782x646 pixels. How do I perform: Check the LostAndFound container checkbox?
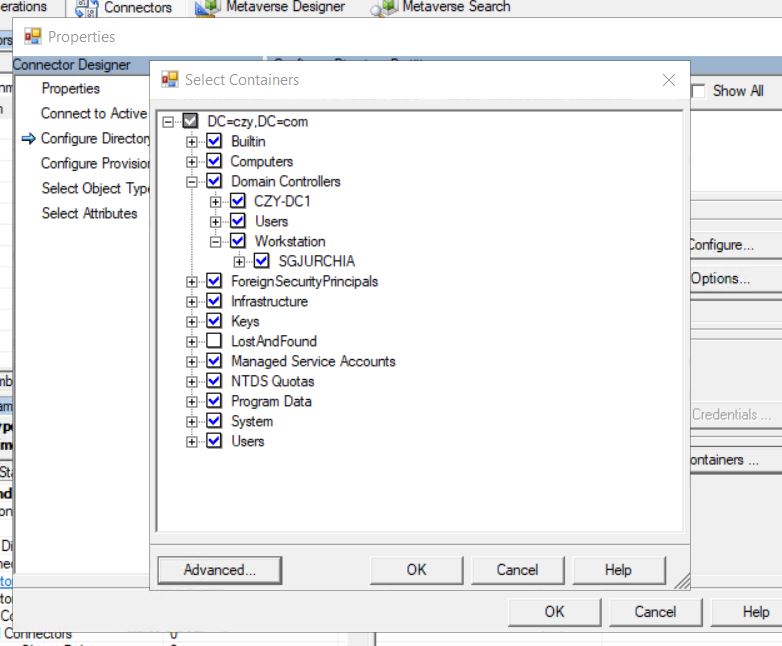(214, 340)
